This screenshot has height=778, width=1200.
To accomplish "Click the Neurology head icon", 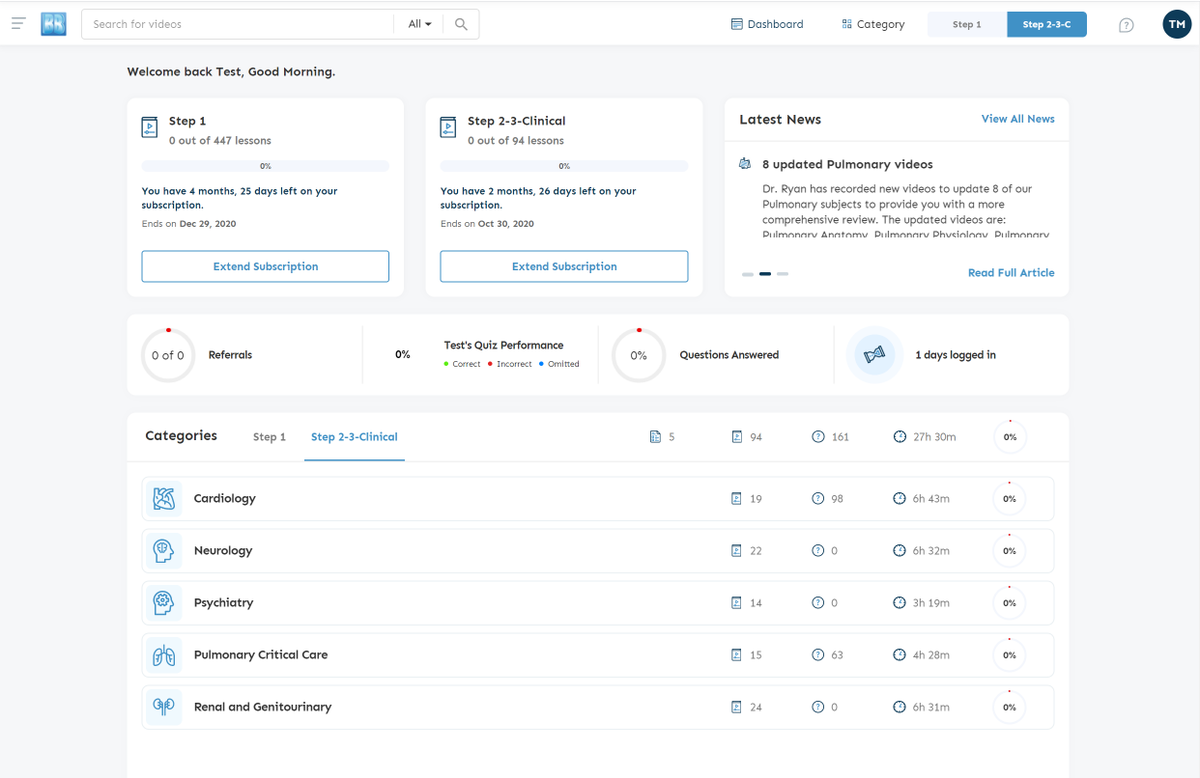I will point(164,550).
